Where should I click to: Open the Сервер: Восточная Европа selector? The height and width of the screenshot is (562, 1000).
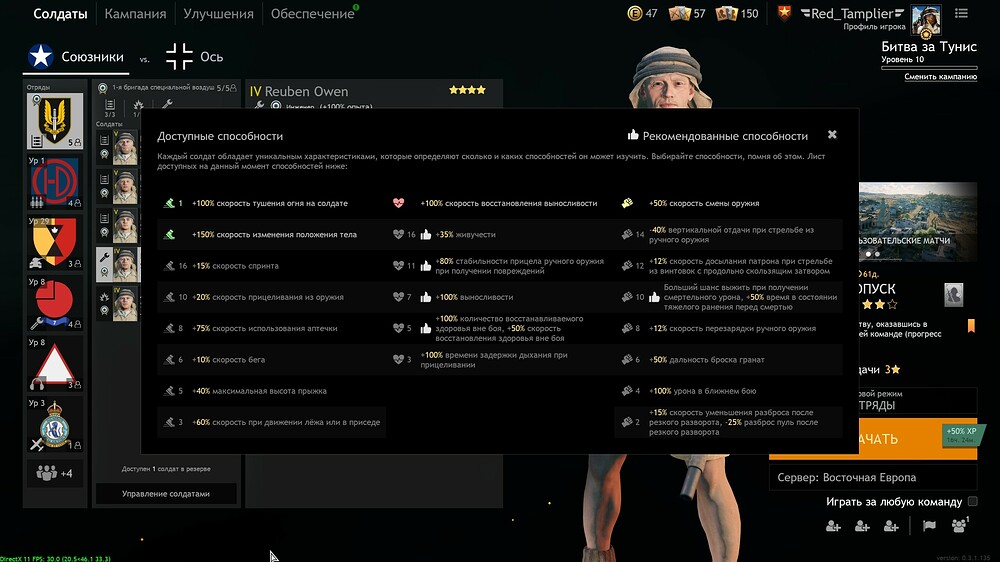pyautogui.click(x=873, y=477)
